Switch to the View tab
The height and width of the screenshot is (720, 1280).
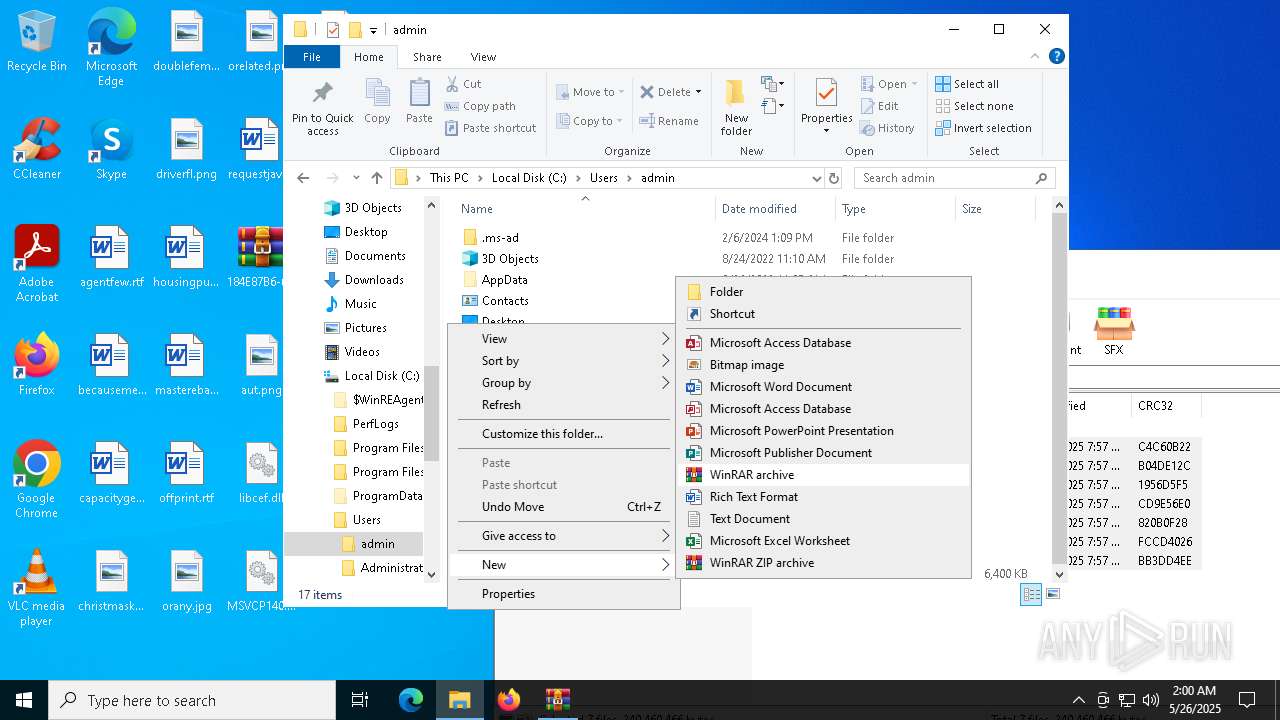point(483,57)
